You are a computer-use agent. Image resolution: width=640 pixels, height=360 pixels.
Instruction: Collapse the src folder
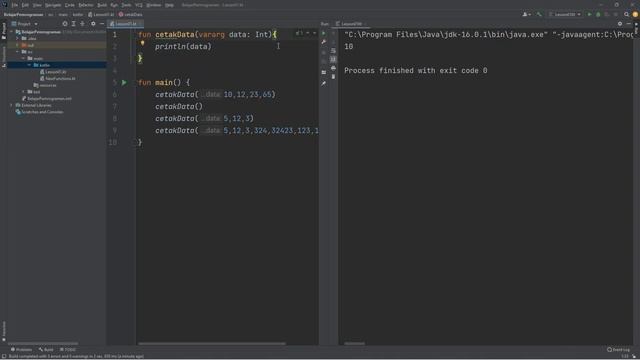point(18,52)
